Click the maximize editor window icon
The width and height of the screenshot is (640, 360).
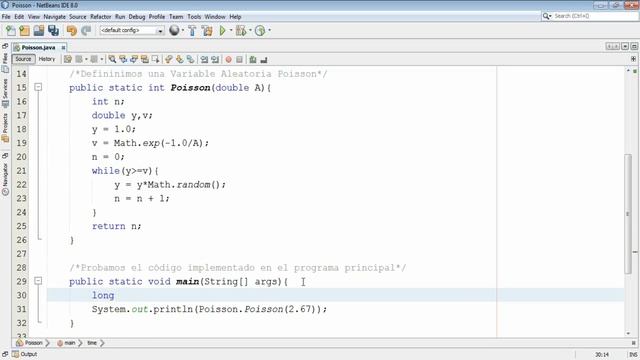point(634,47)
